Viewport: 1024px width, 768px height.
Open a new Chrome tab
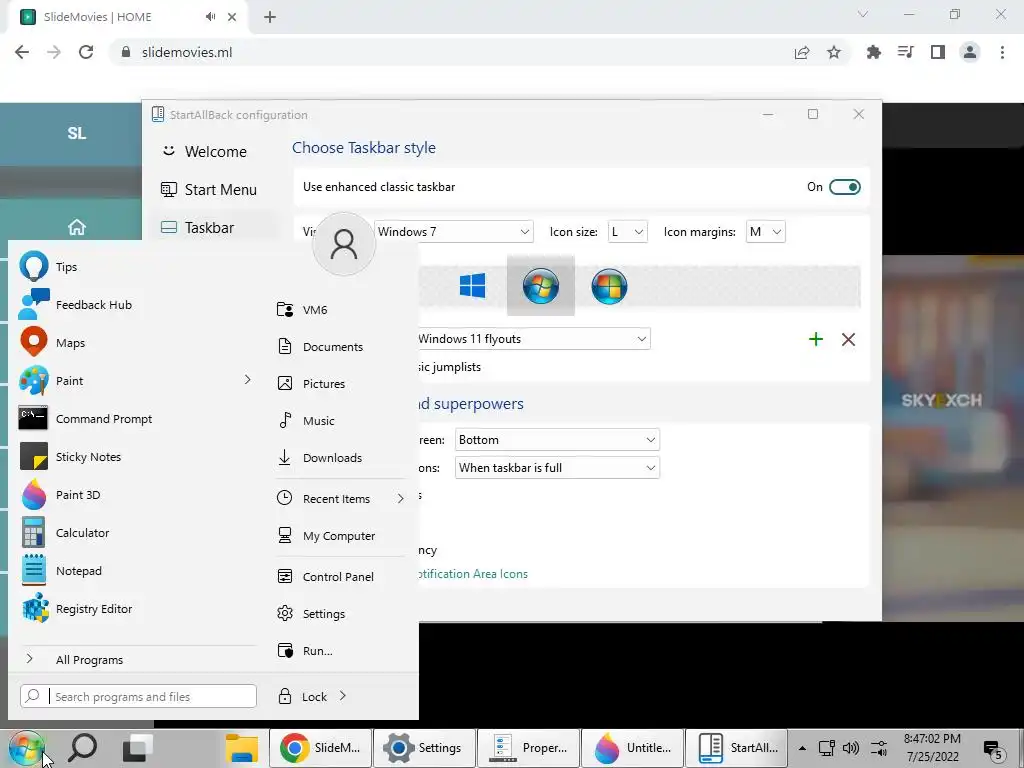coord(270,17)
